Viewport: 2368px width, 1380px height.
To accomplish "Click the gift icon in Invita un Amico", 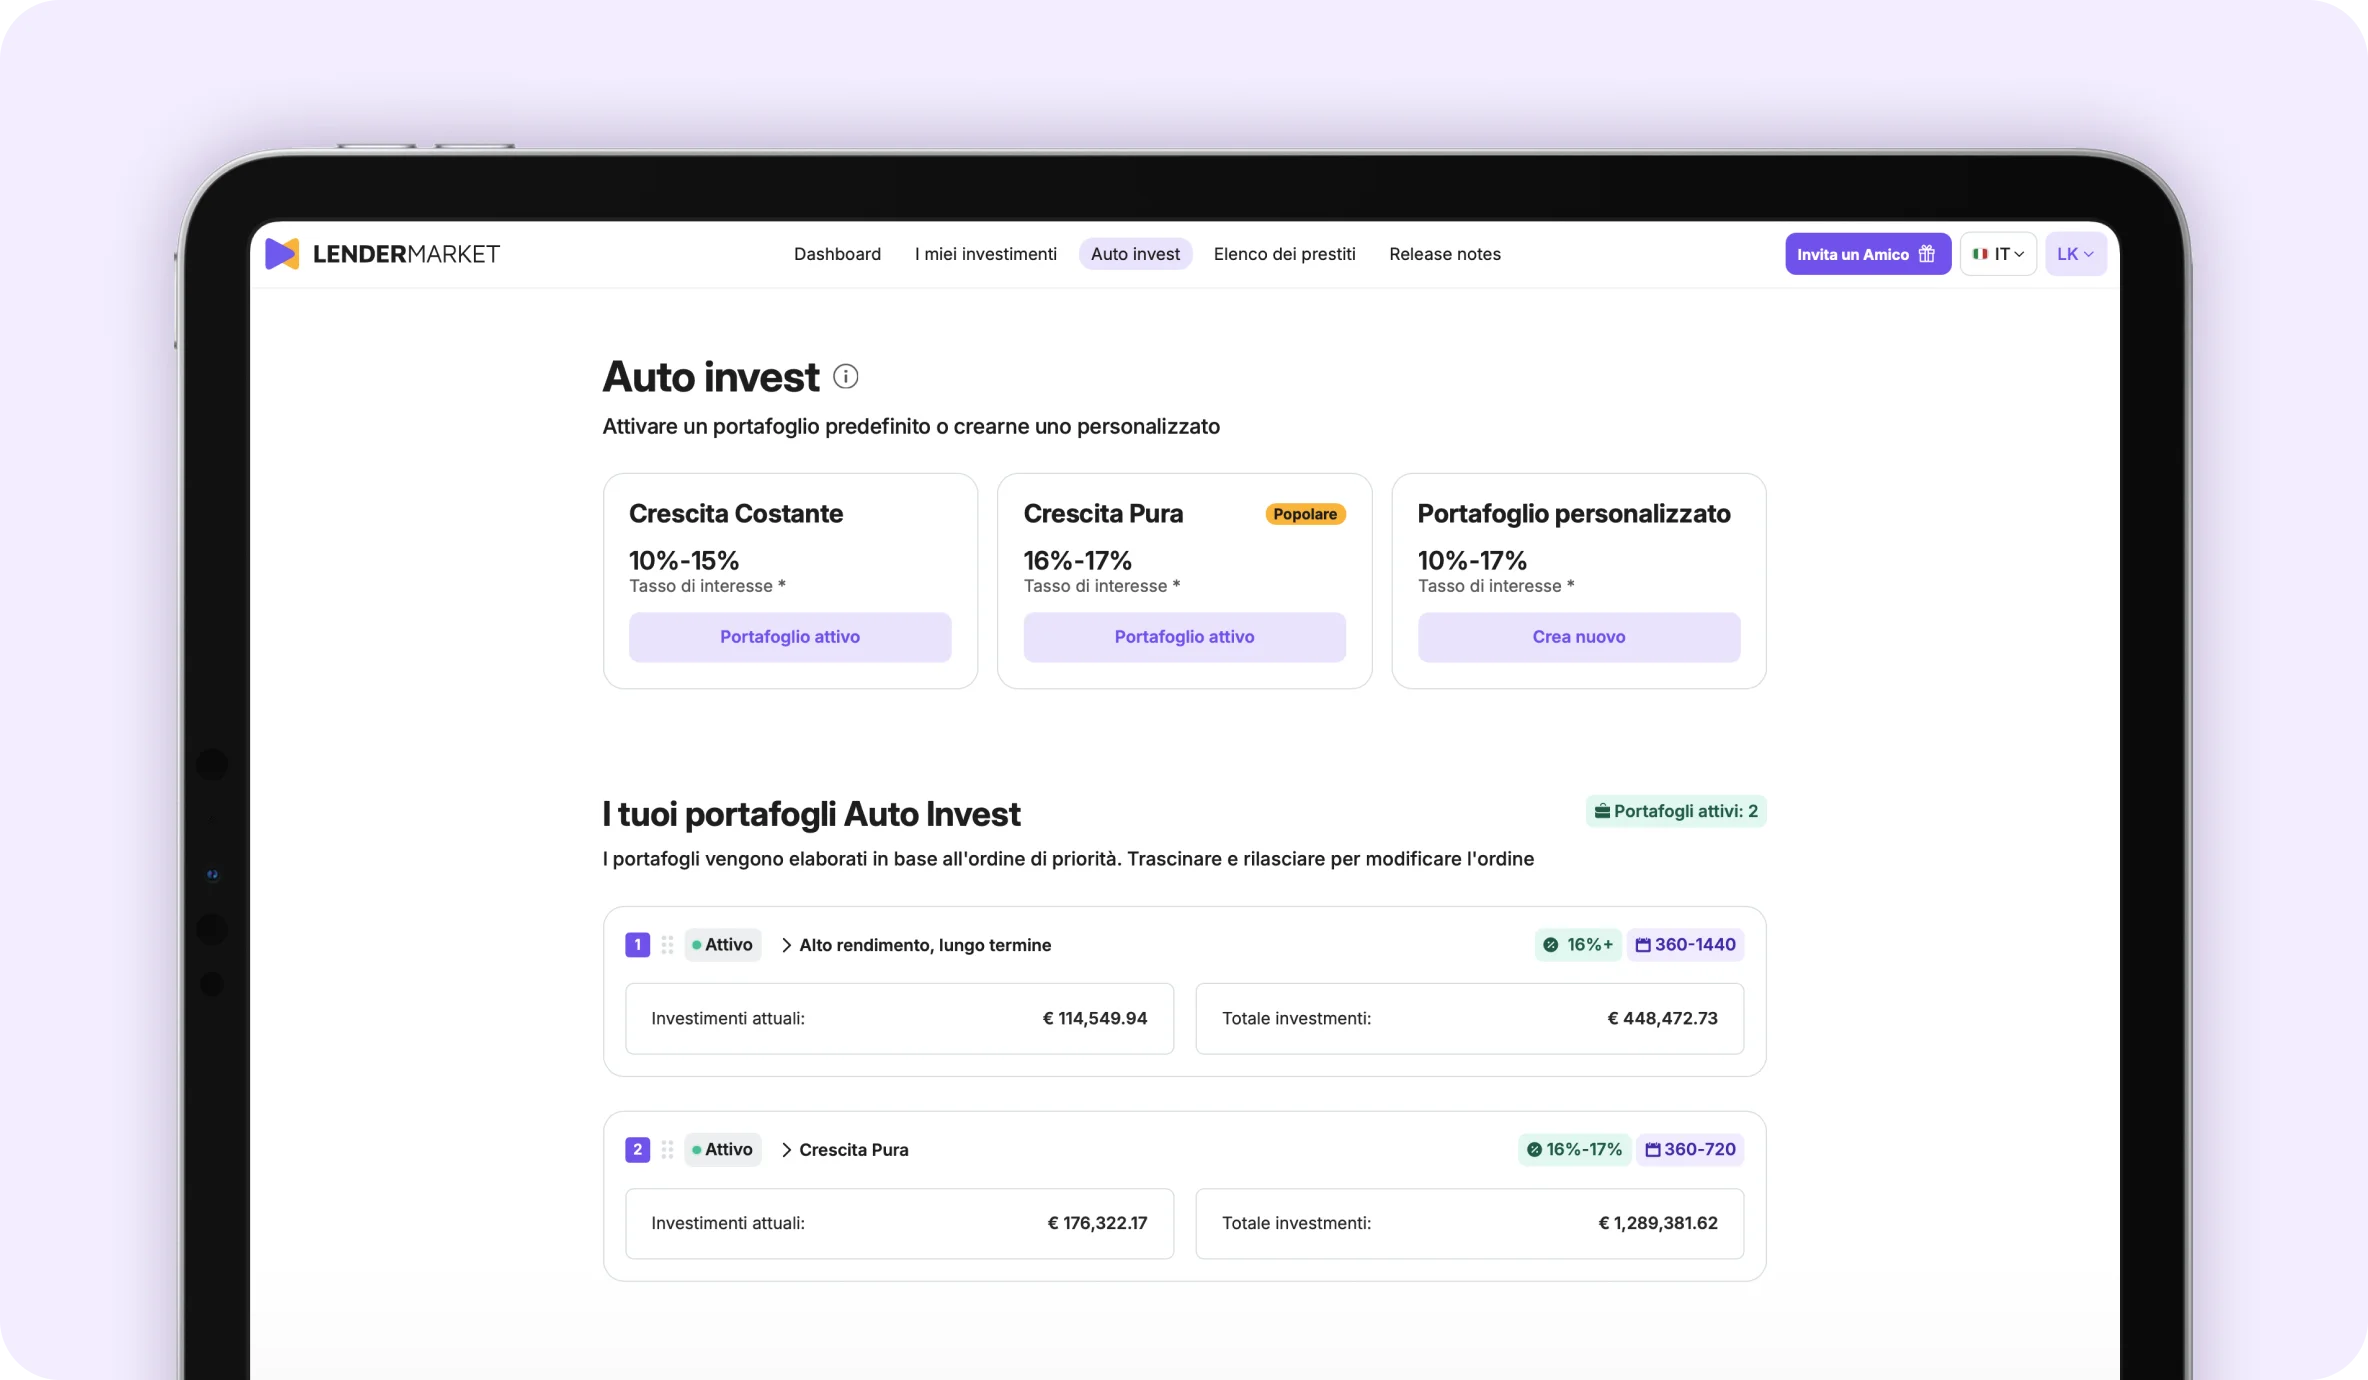I will click(x=1926, y=254).
